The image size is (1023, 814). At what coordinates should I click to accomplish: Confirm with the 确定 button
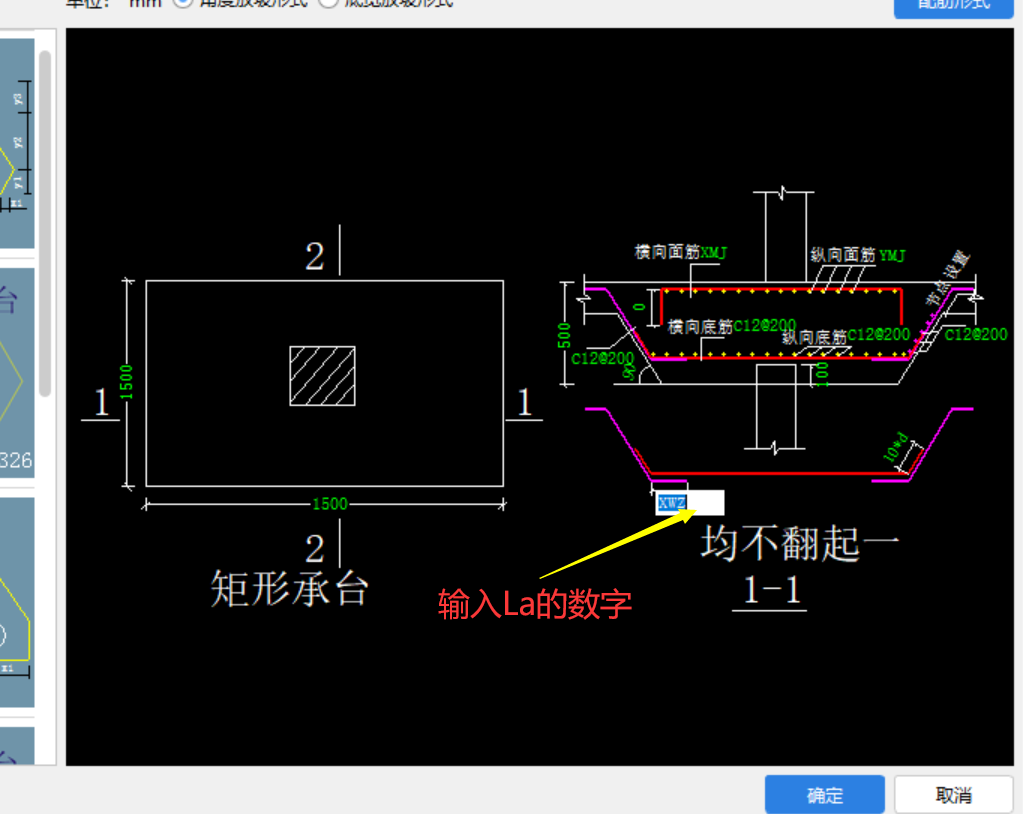tap(825, 794)
